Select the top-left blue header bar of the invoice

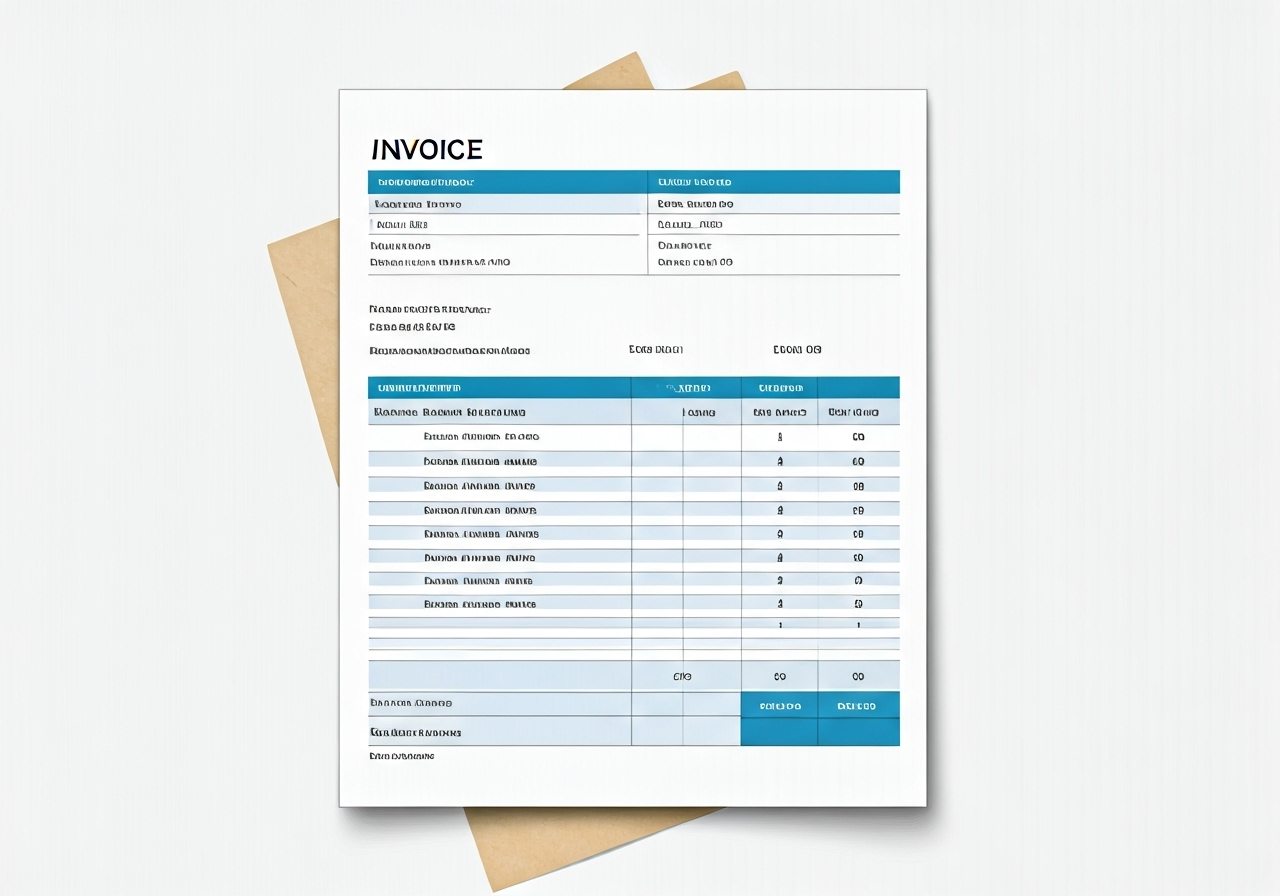(x=506, y=182)
